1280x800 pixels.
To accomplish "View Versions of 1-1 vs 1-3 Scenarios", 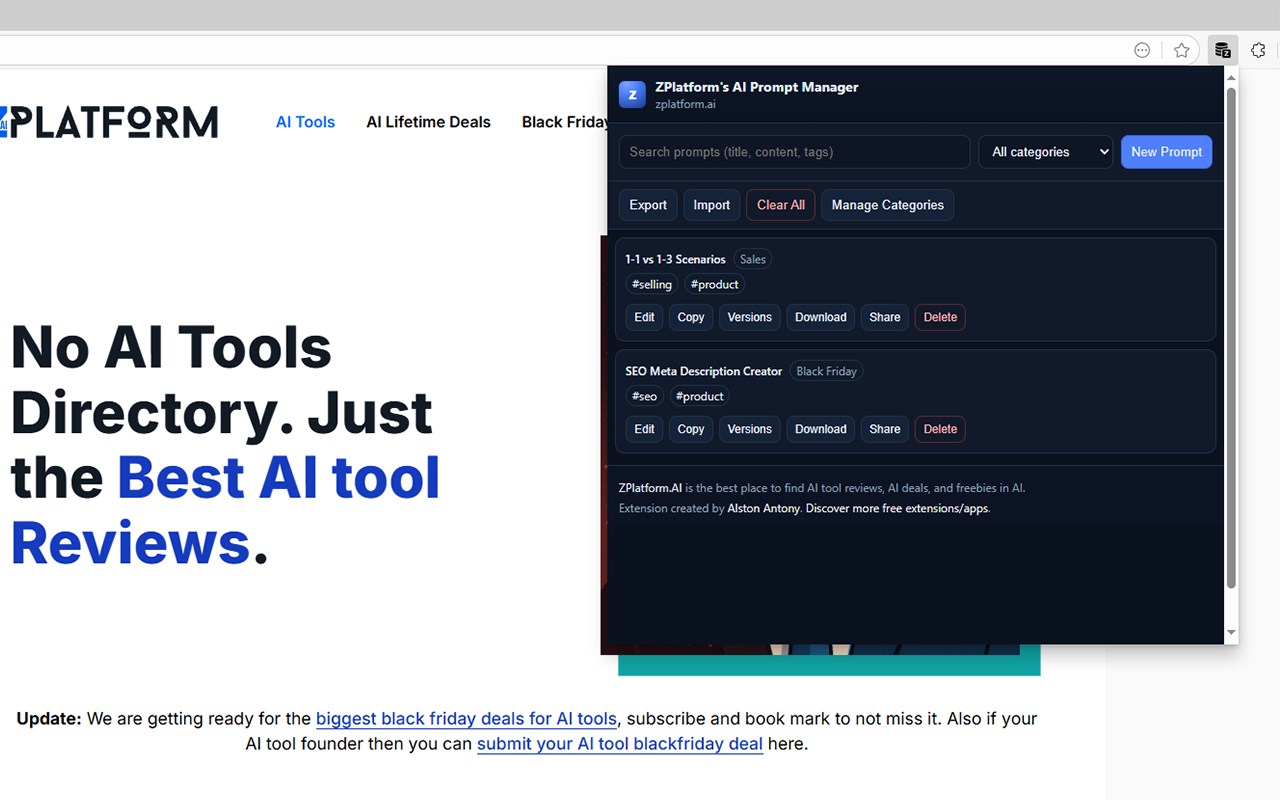I will click(x=750, y=317).
